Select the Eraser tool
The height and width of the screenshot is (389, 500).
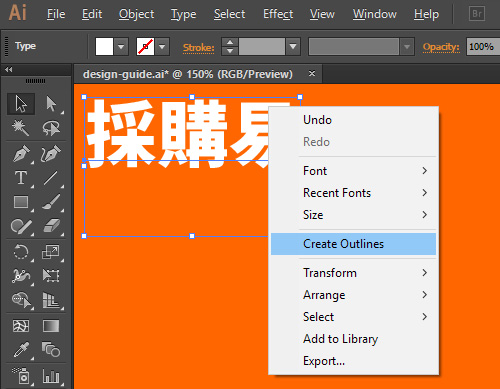click(x=51, y=227)
